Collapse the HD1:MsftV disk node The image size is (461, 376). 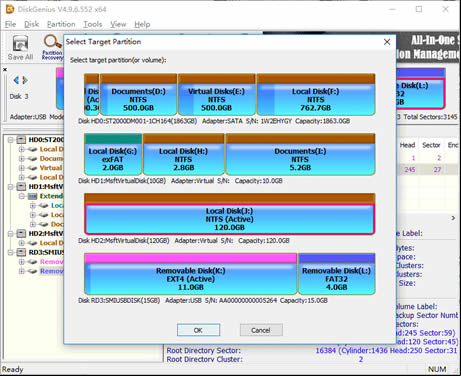tap(11, 186)
